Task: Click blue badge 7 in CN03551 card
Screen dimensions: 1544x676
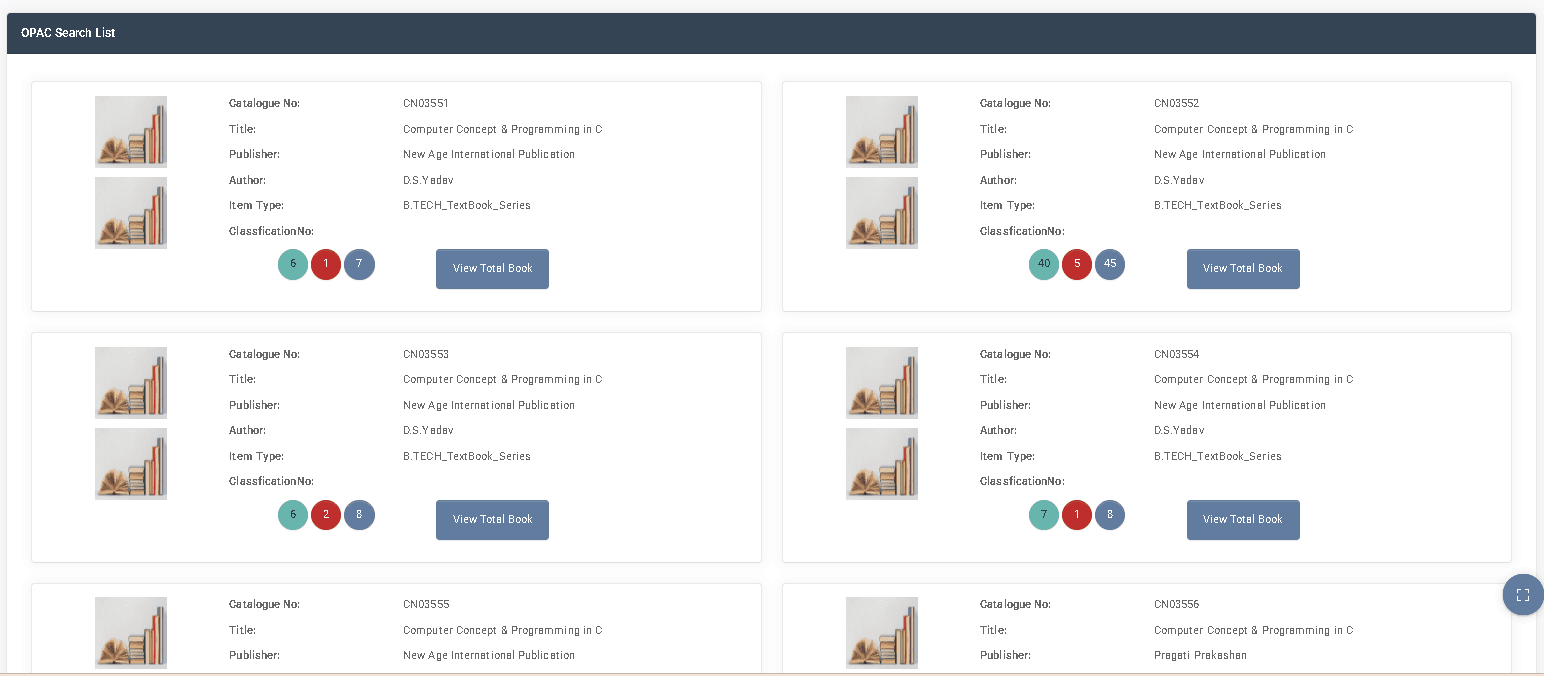Action: click(359, 264)
